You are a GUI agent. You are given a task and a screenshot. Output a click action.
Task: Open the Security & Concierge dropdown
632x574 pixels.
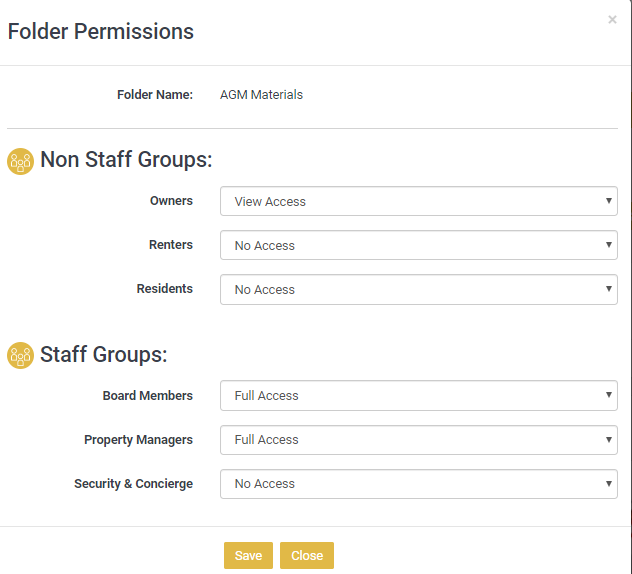pos(418,483)
